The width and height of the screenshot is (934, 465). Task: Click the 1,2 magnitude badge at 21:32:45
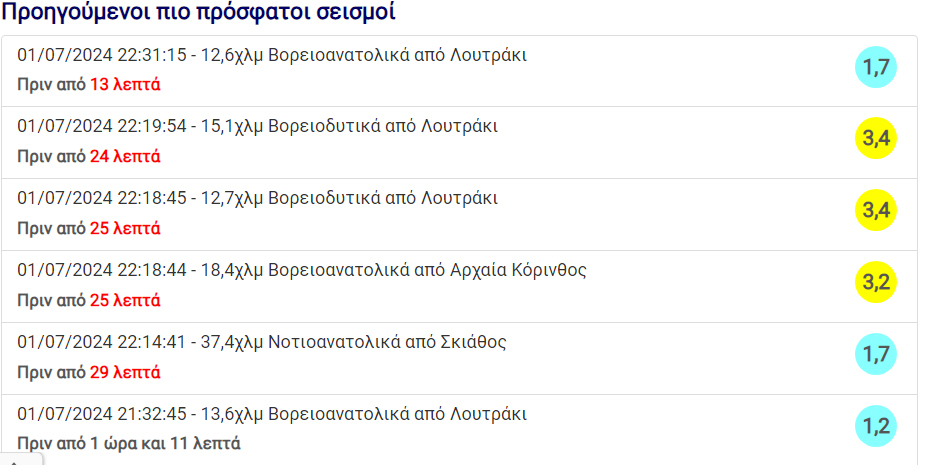click(876, 426)
